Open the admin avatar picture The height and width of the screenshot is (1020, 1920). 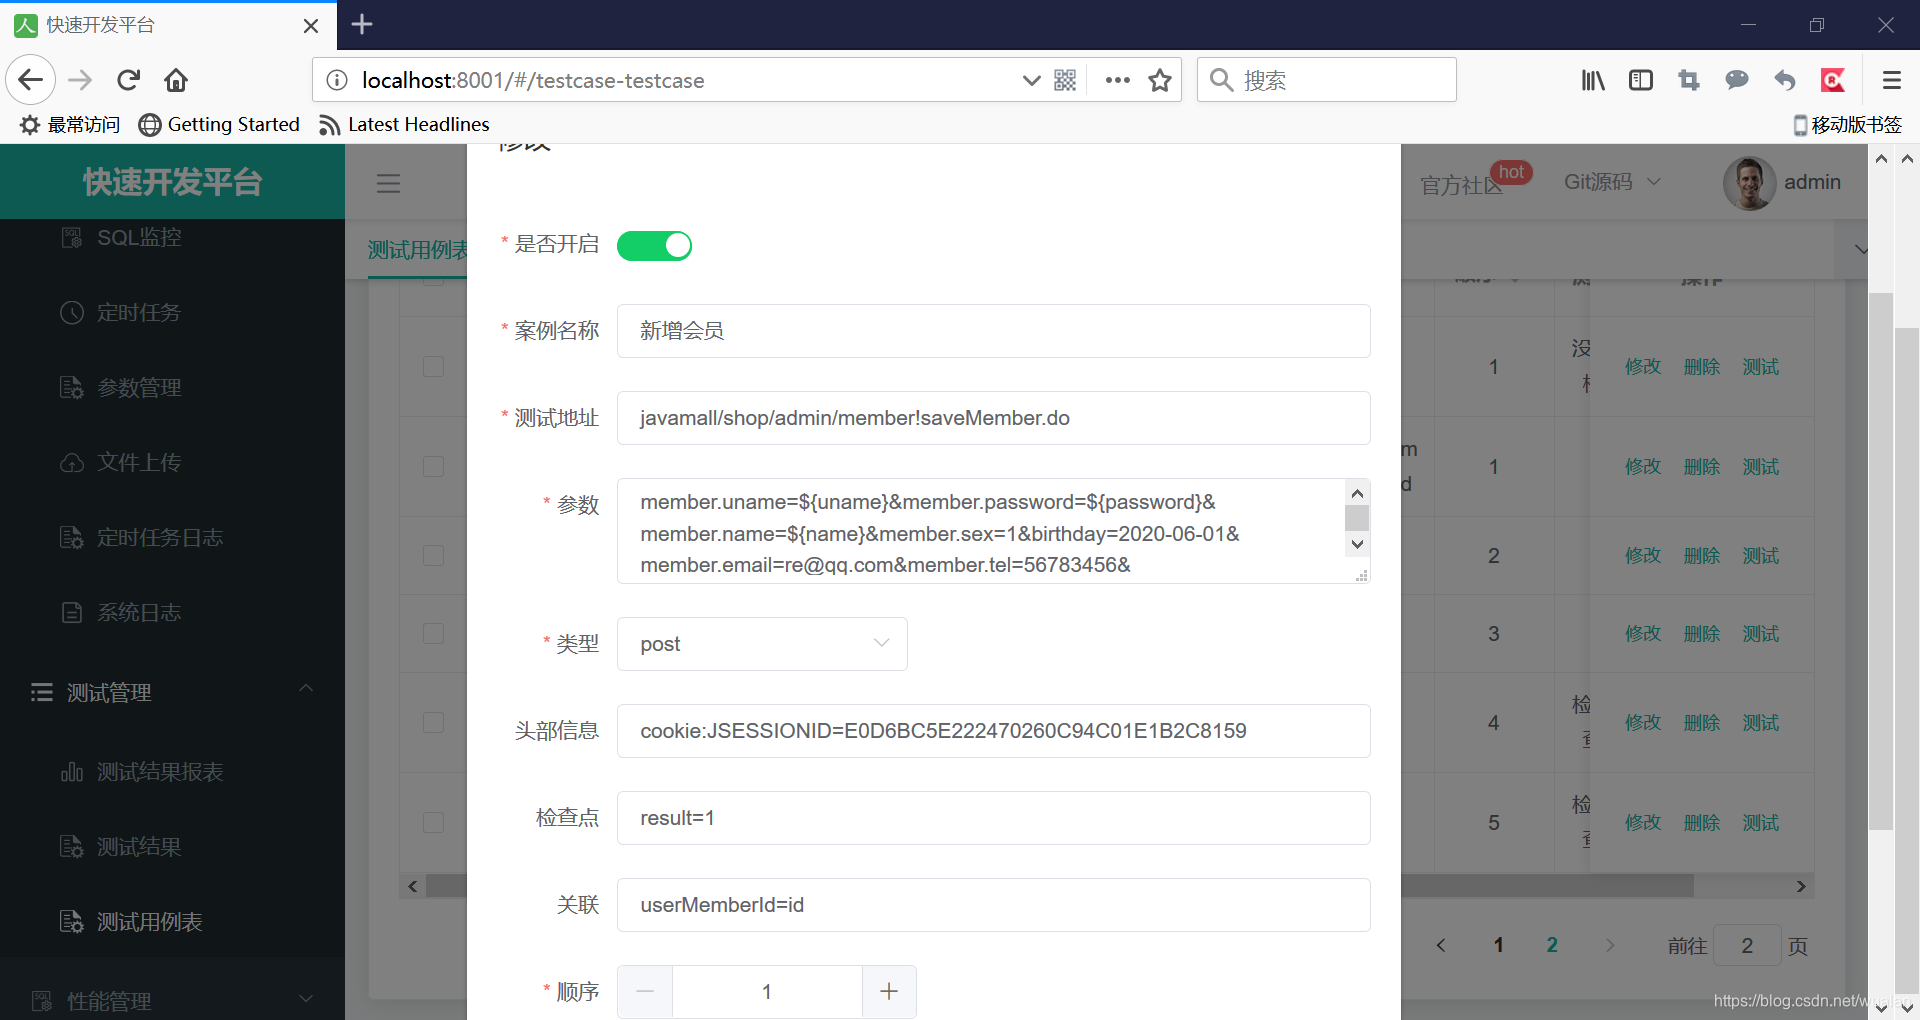click(x=1749, y=183)
